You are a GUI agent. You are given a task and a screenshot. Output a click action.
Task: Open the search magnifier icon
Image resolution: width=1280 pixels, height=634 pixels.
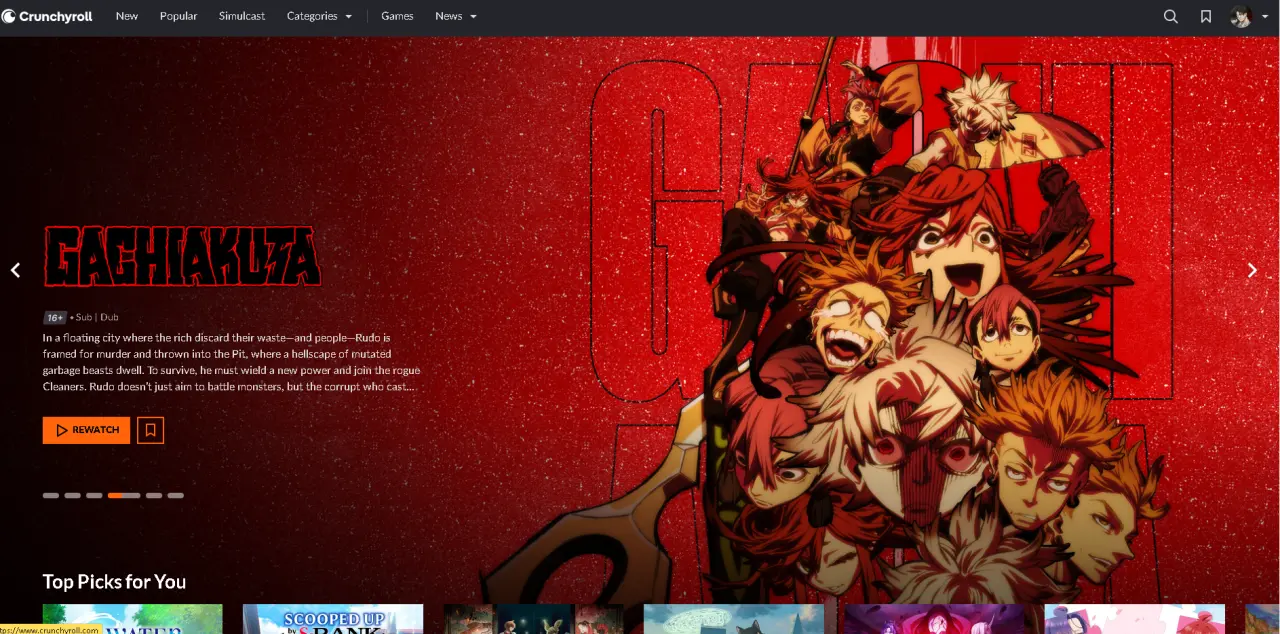(1170, 16)
